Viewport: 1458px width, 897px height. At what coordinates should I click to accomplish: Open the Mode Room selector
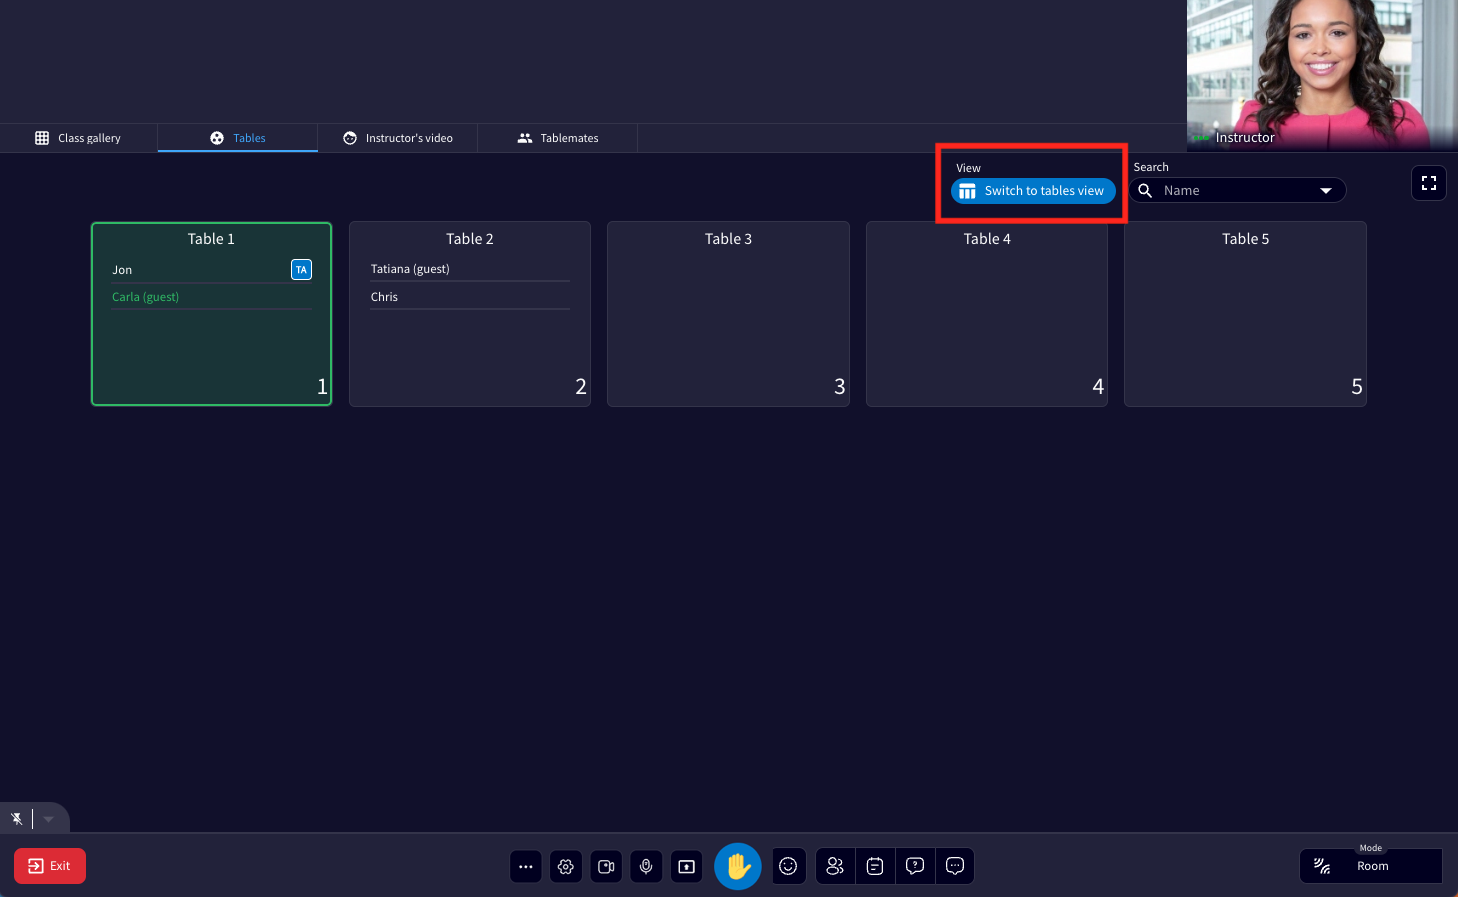coord(1371,866)
